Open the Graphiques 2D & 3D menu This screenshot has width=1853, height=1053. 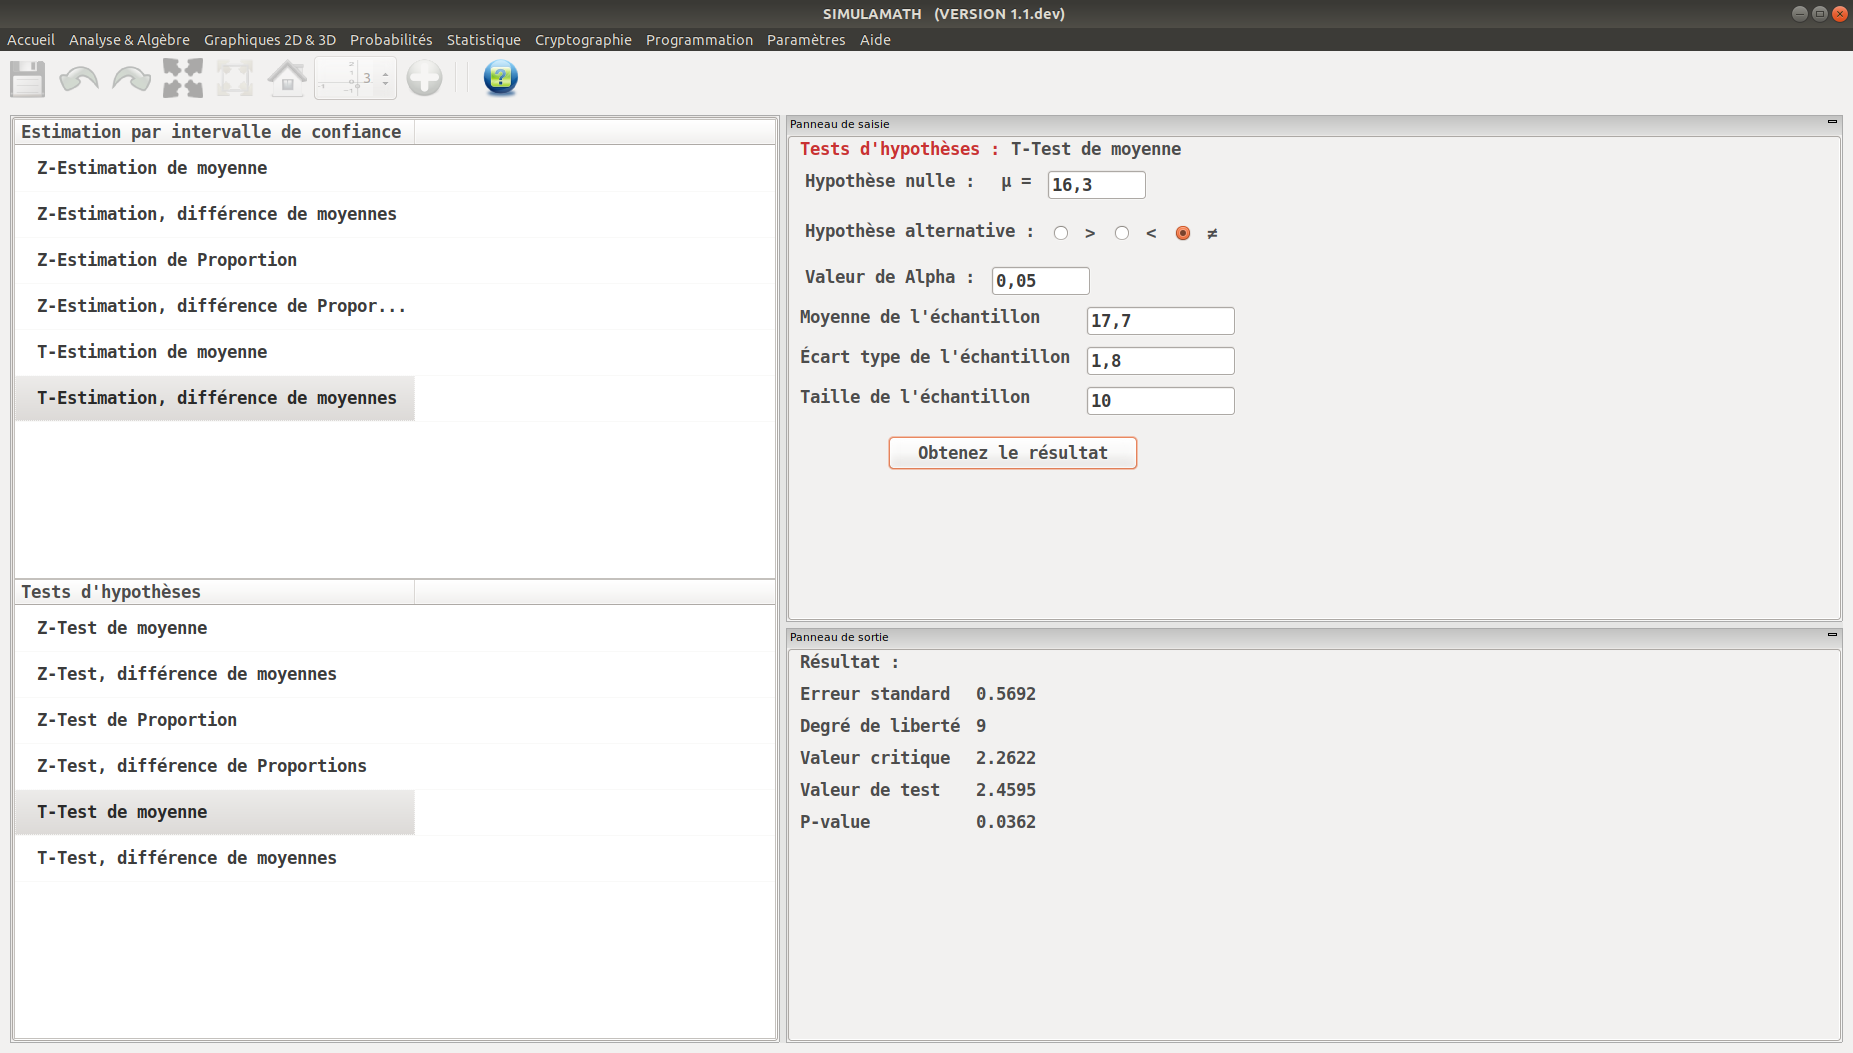270,40
